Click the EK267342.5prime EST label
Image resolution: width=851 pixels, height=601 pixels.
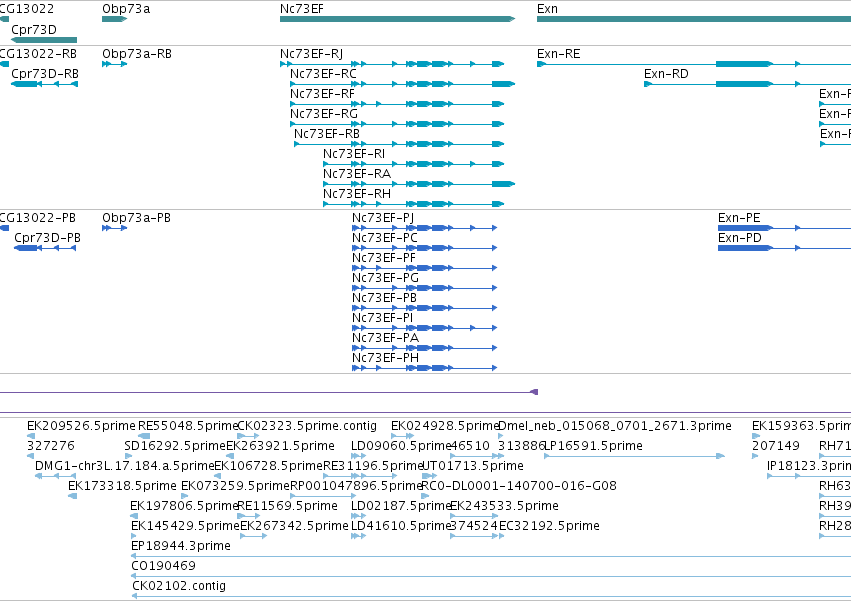[294, 526]
